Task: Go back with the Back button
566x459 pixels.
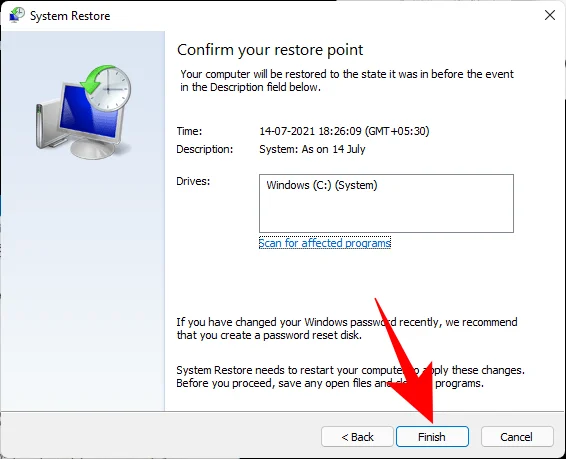Action: tap(357, 437)
